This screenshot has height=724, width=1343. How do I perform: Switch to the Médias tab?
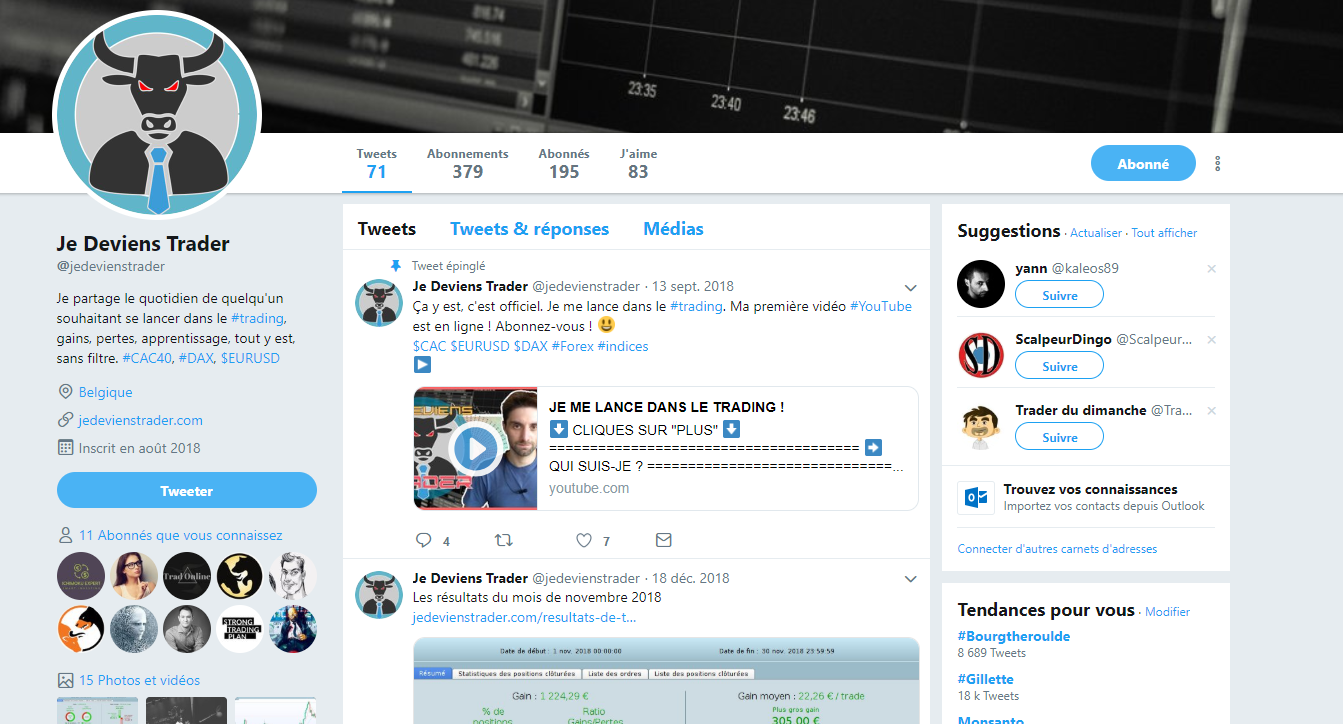click(x=674, y=229)
